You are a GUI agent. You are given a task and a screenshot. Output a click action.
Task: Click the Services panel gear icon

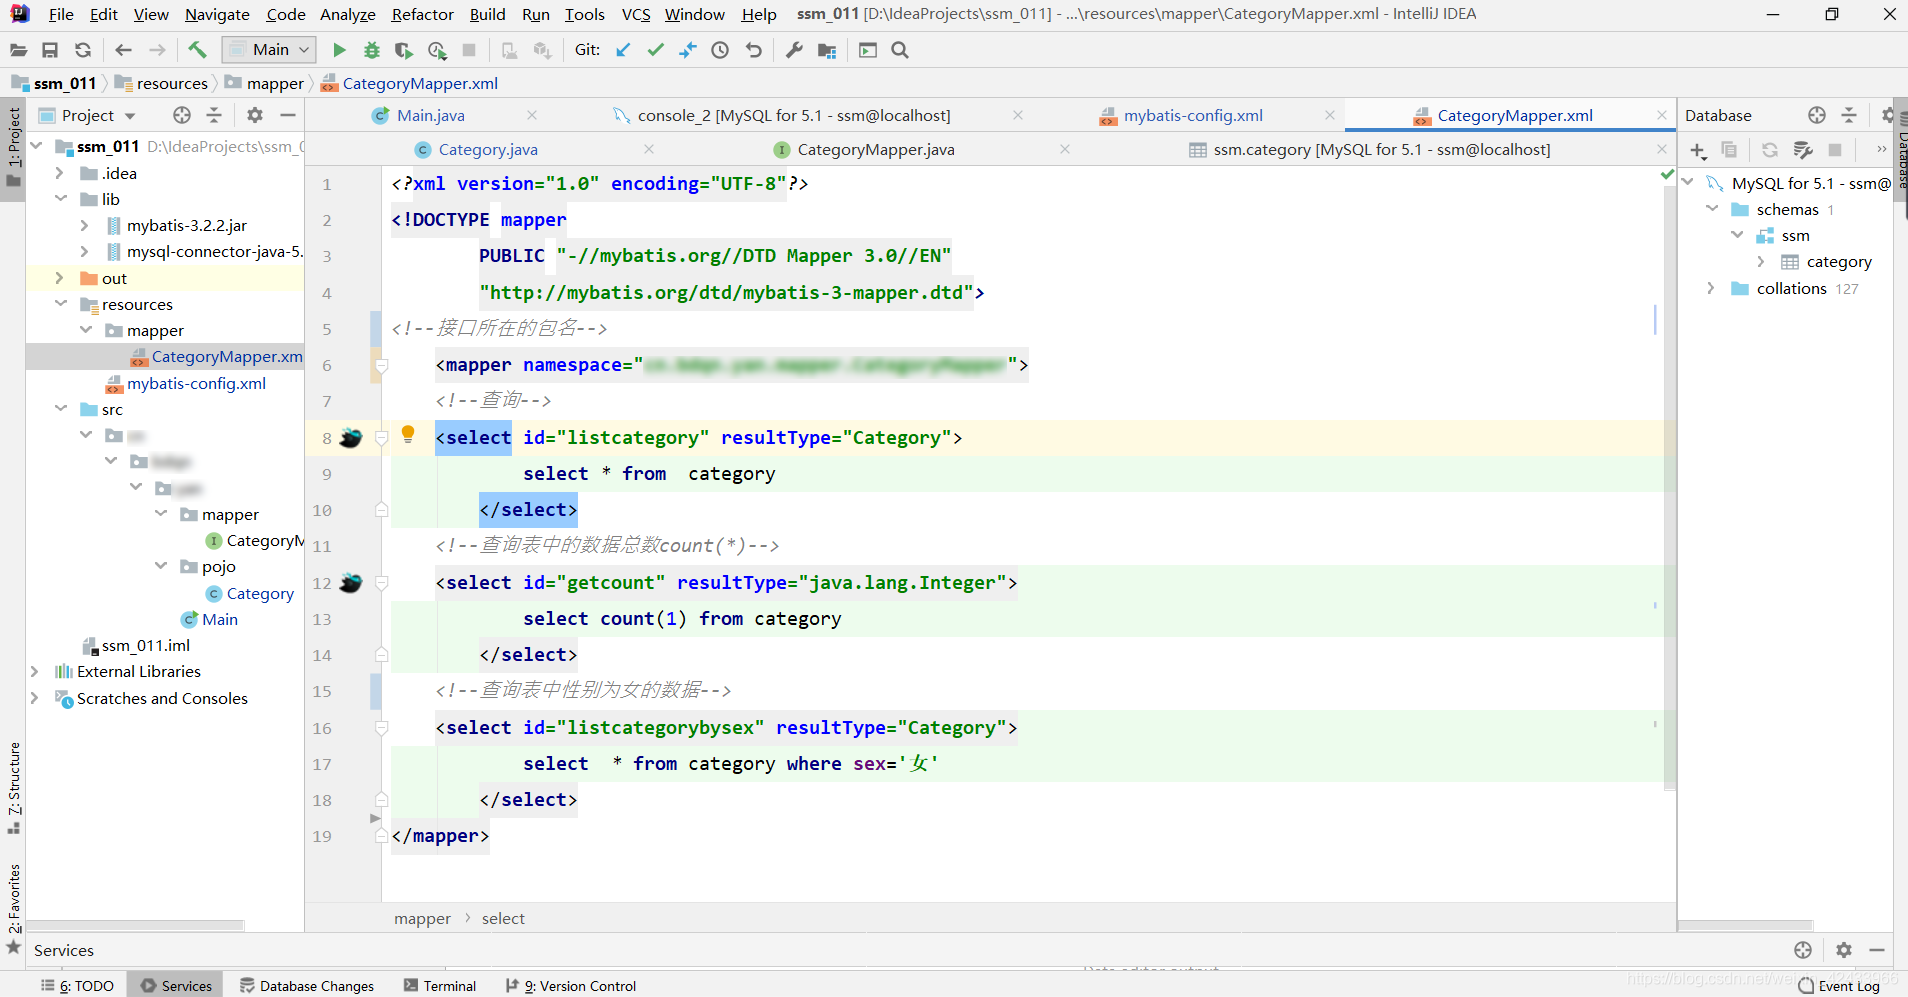[x=1844, y=950]
